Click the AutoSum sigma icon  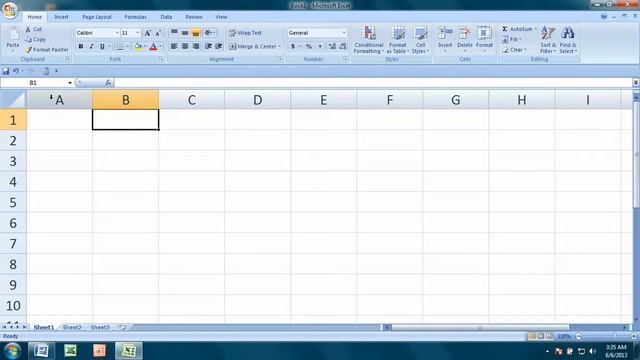[x=505, y=29]
